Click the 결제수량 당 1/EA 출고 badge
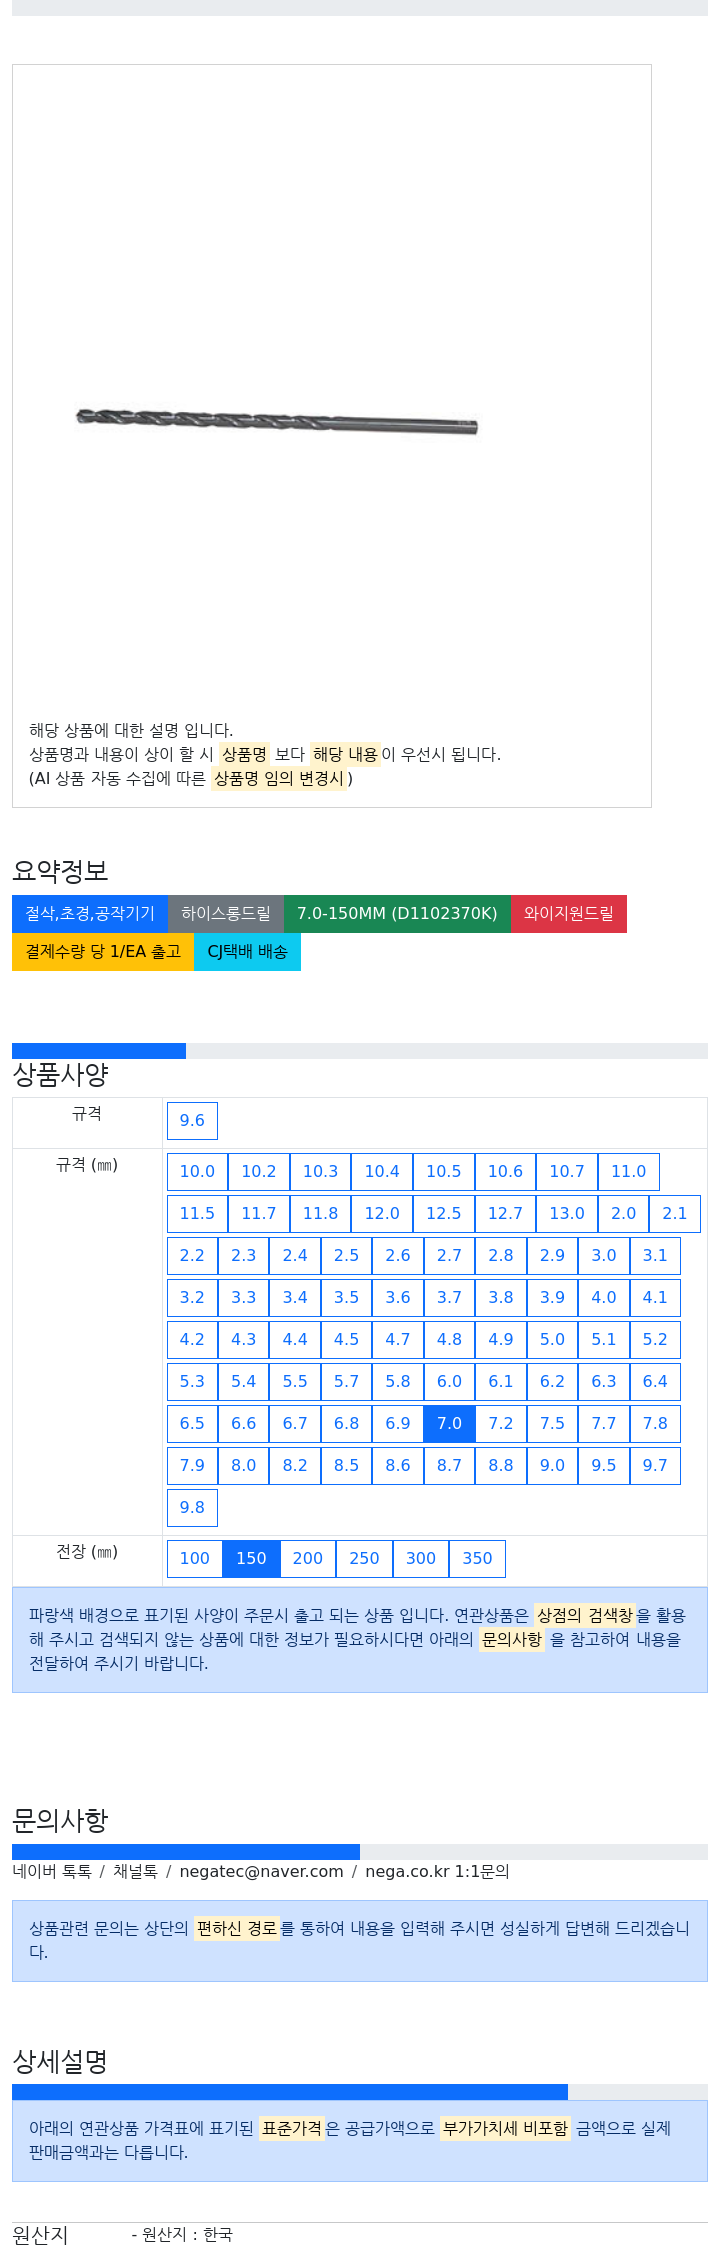This screenshot has width=720, height=2255. coord(103,952)
